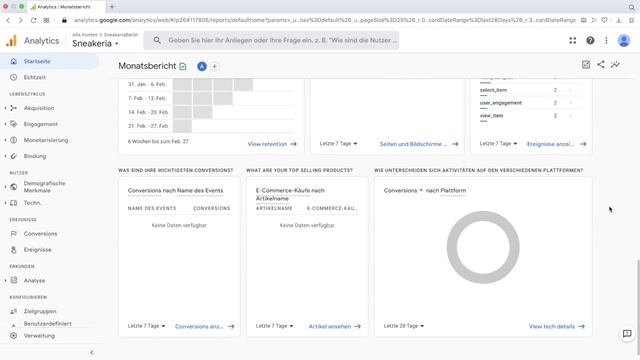Click the Plattform dimension label
The width and height of the screenshot is (640, 360).
tap(453, 191)
